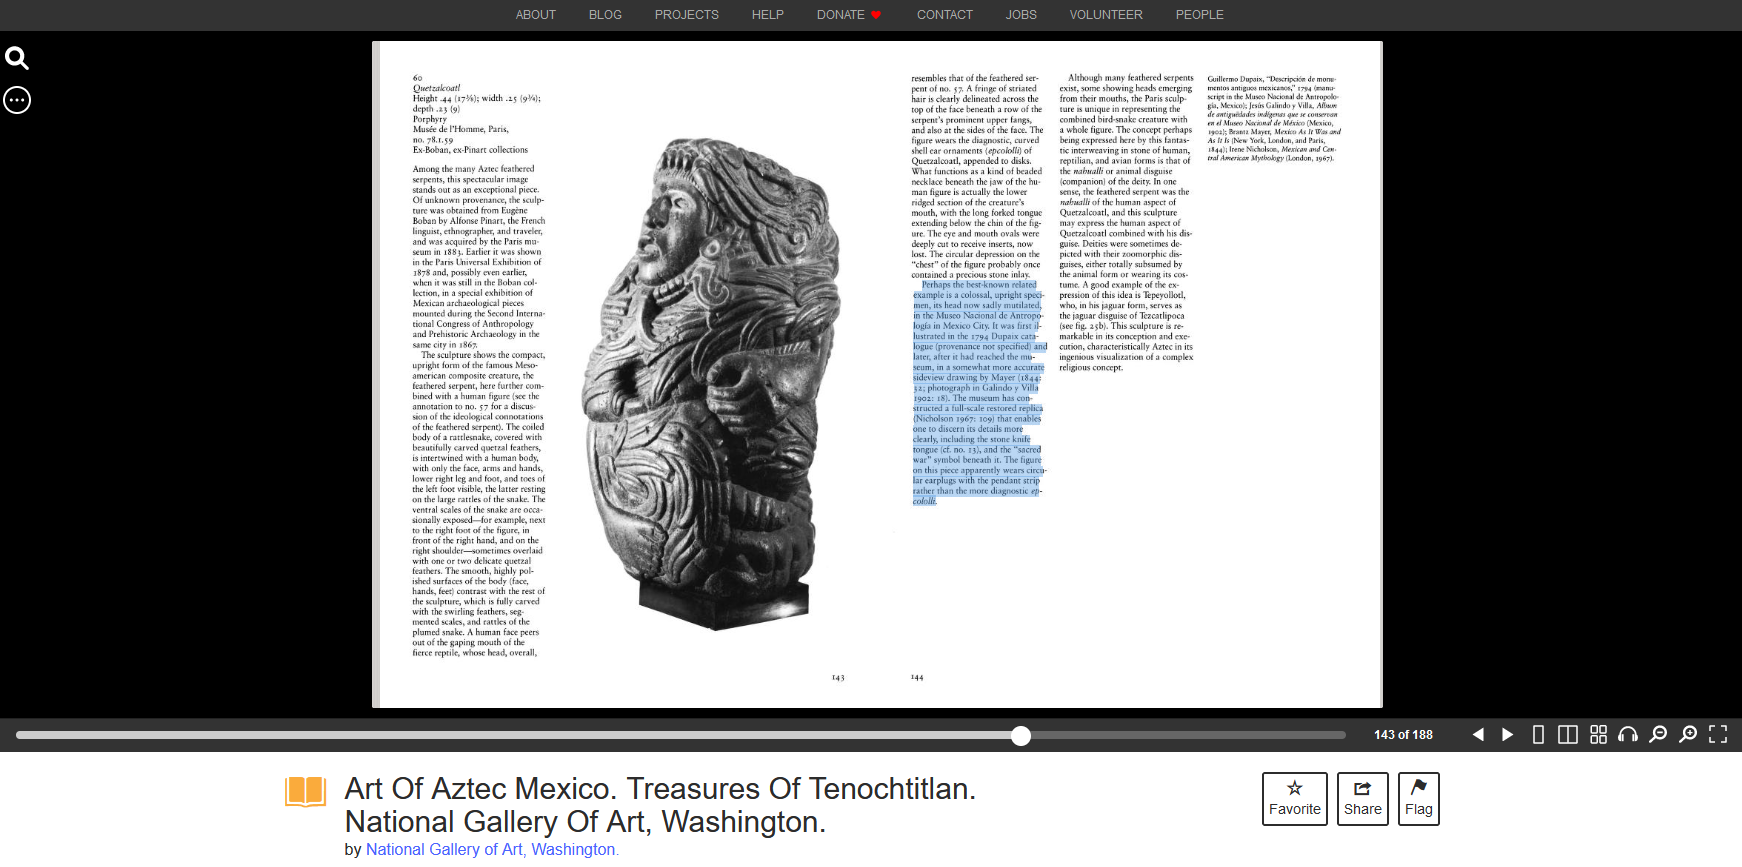Flag this item
This screenshot has height=867, width=1742.
[x=1418, y=798]
